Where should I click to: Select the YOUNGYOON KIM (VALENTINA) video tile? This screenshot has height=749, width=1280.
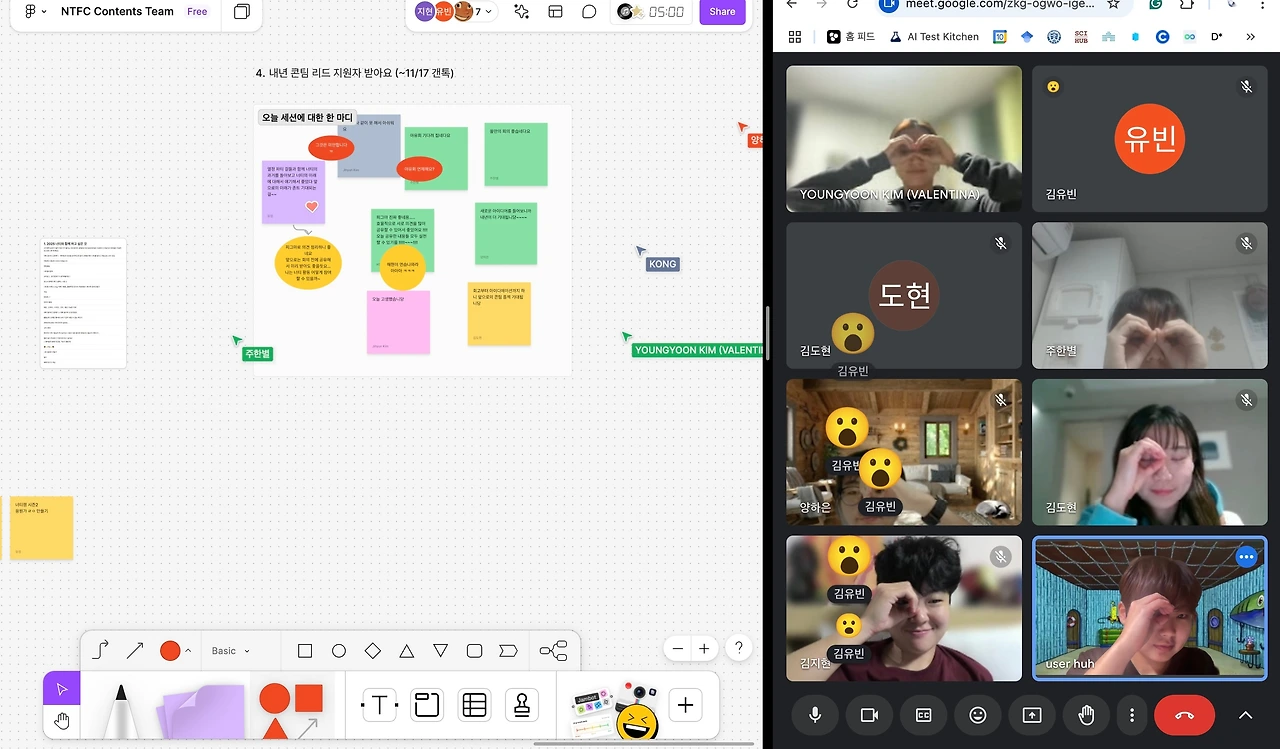tap(904, 139)
